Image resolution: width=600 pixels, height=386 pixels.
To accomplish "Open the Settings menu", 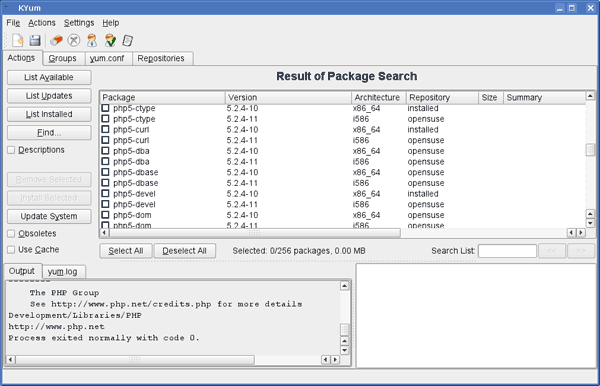I will click(x=79, y=23).
